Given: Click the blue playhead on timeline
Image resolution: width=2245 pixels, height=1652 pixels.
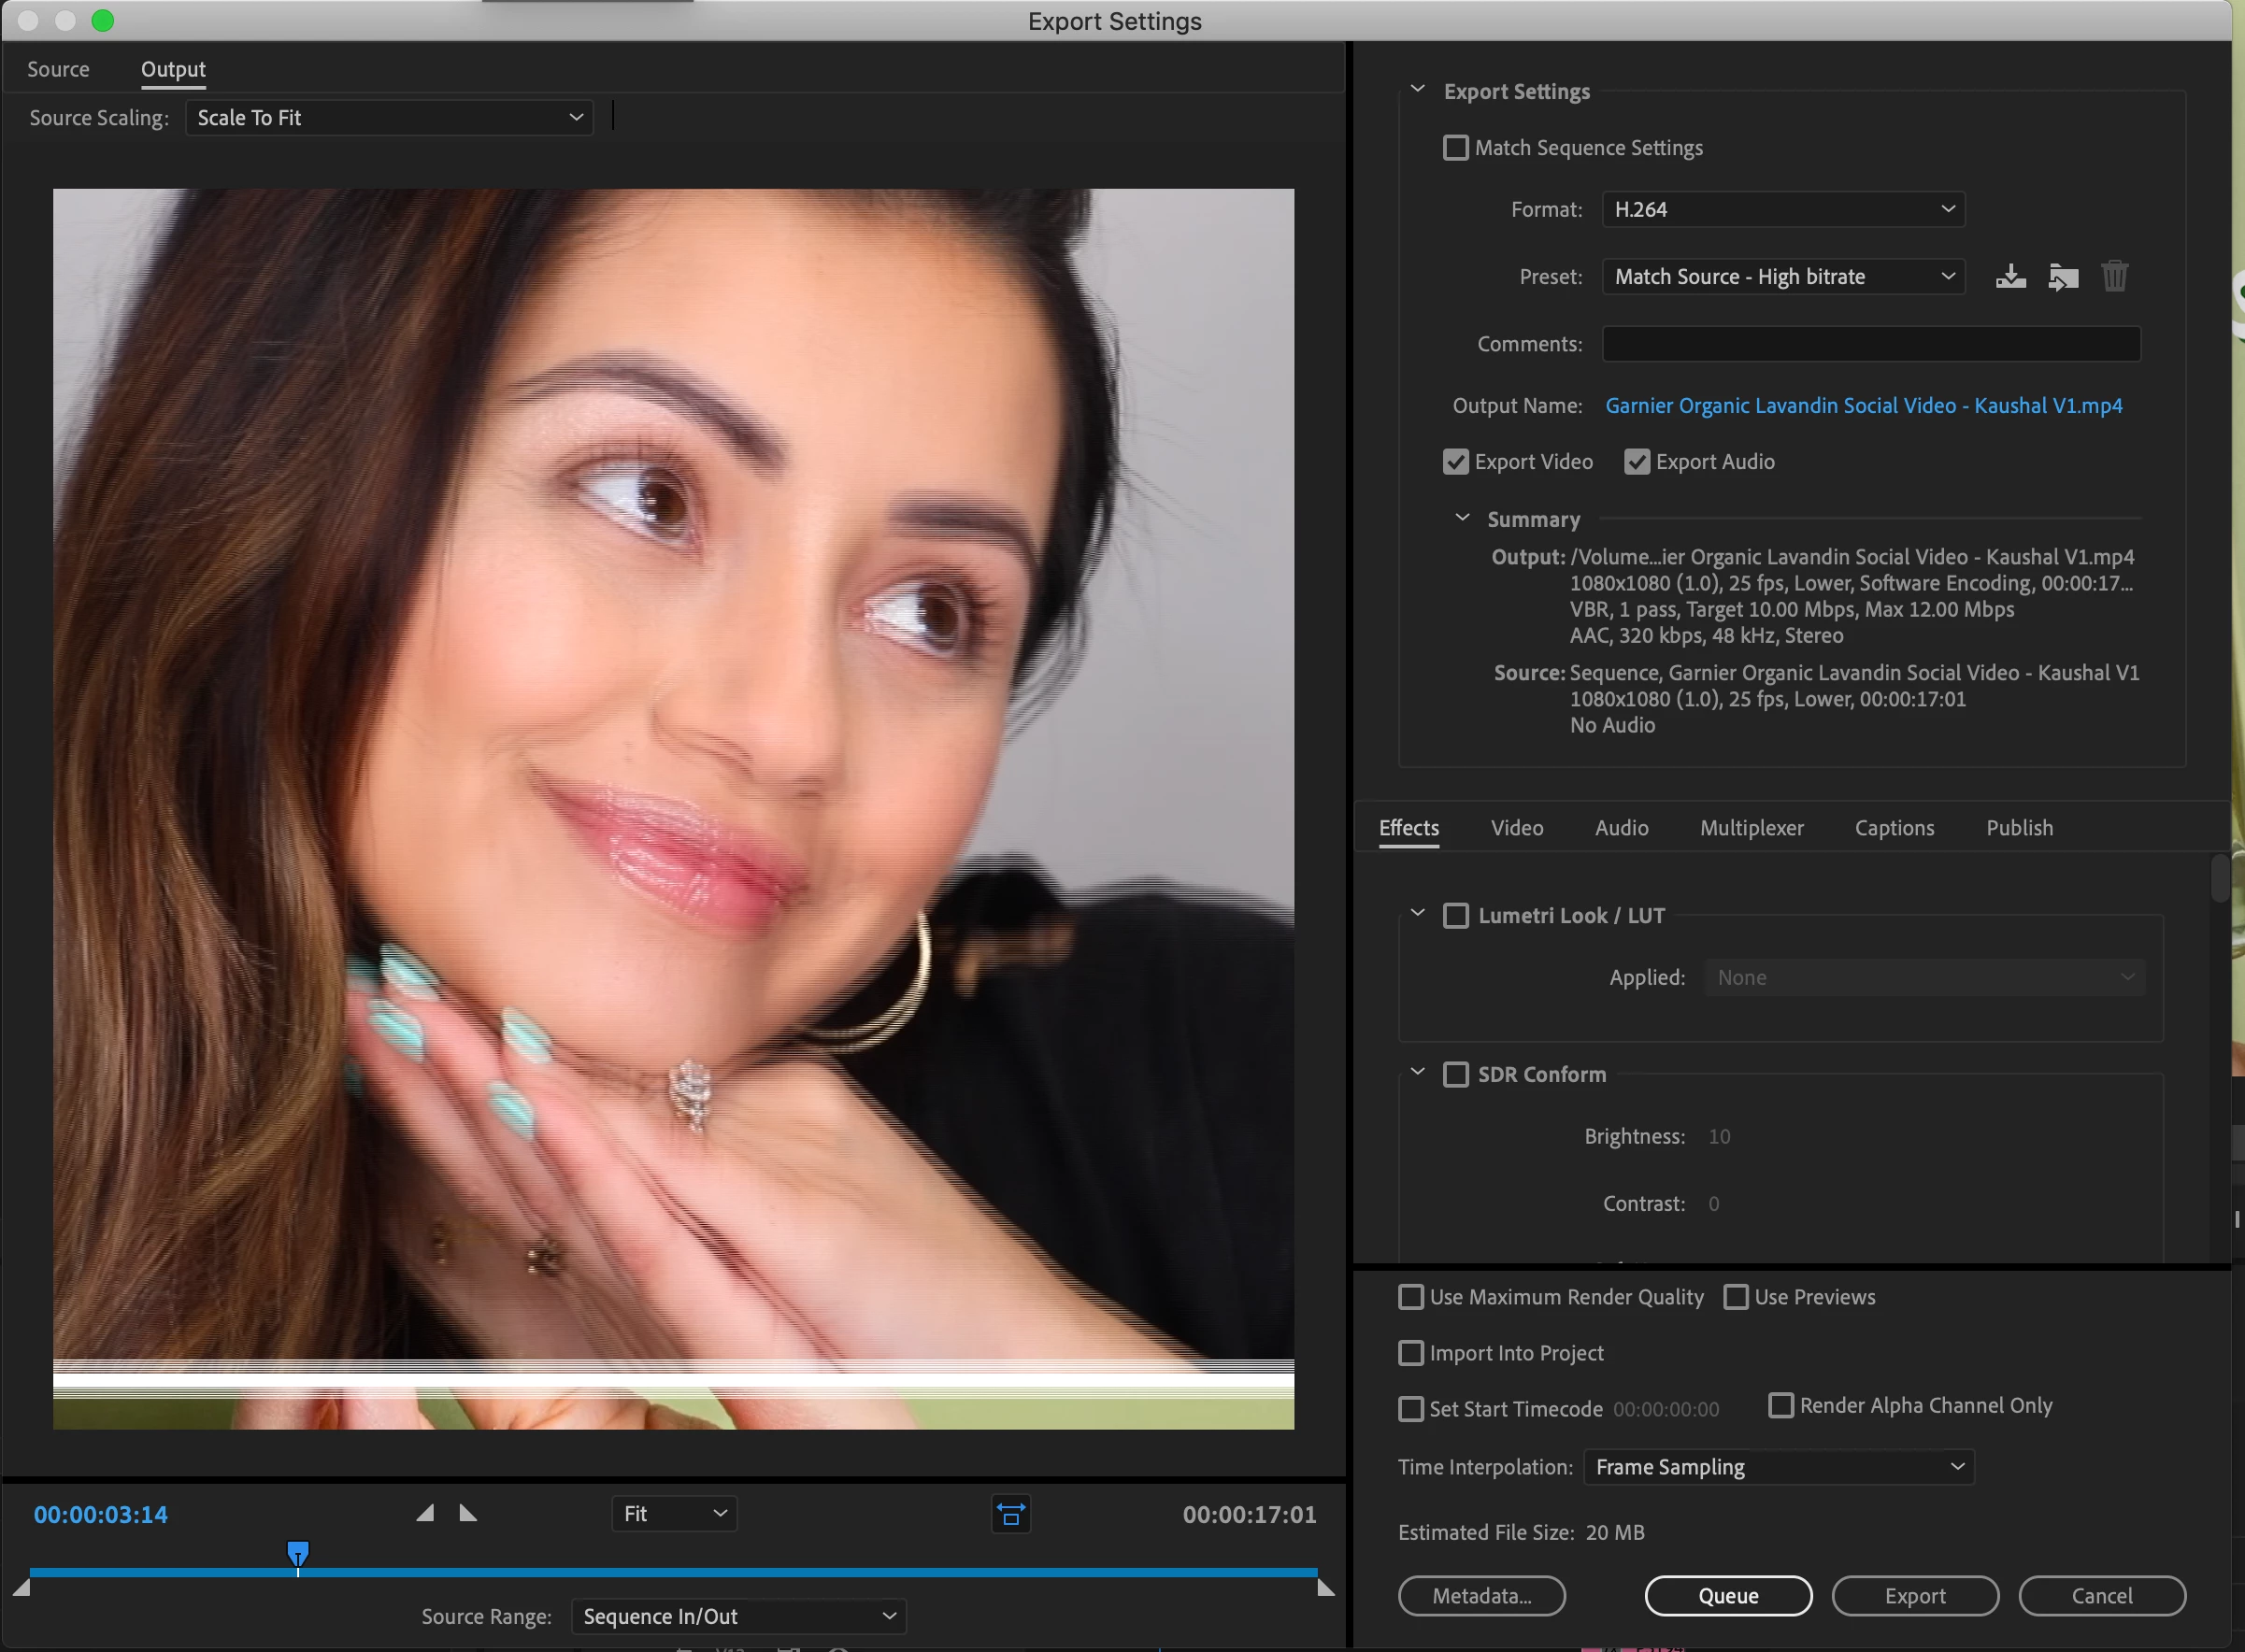Looking at the screenshot, I should click(x=298, y=1553).
